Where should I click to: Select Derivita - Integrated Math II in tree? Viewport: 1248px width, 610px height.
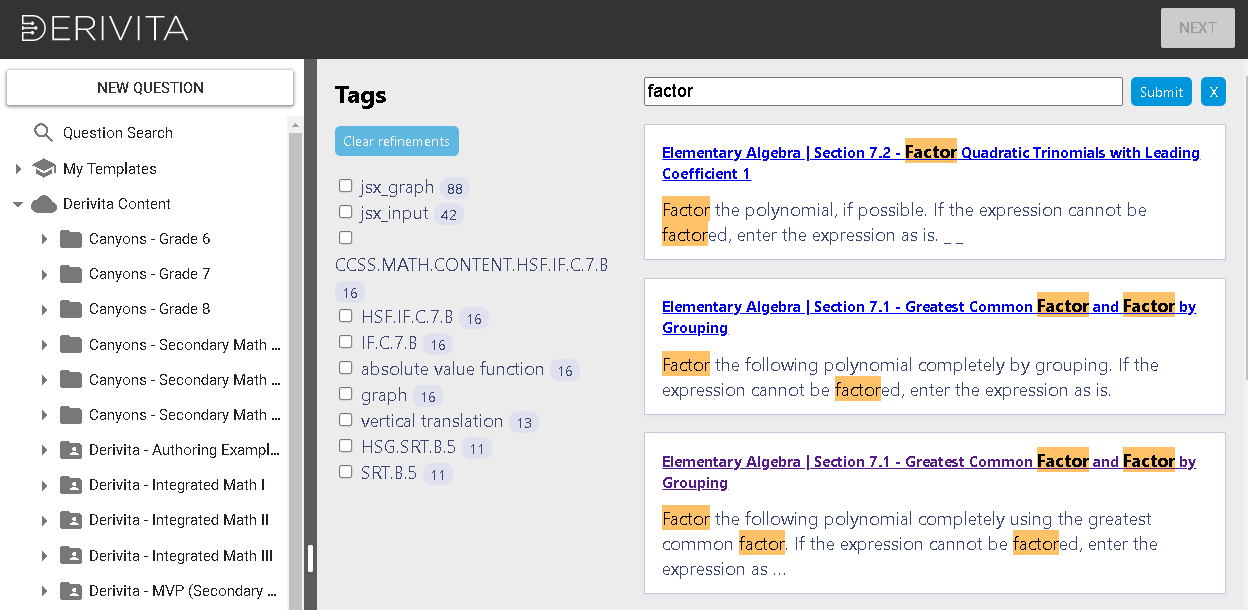[x=178, y=520]
